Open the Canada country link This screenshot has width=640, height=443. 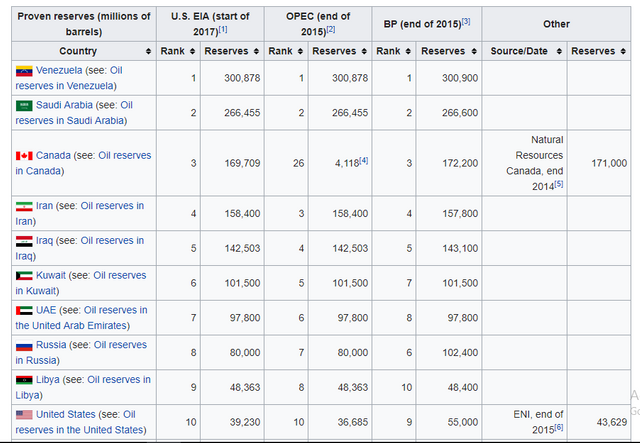point(53,155)
